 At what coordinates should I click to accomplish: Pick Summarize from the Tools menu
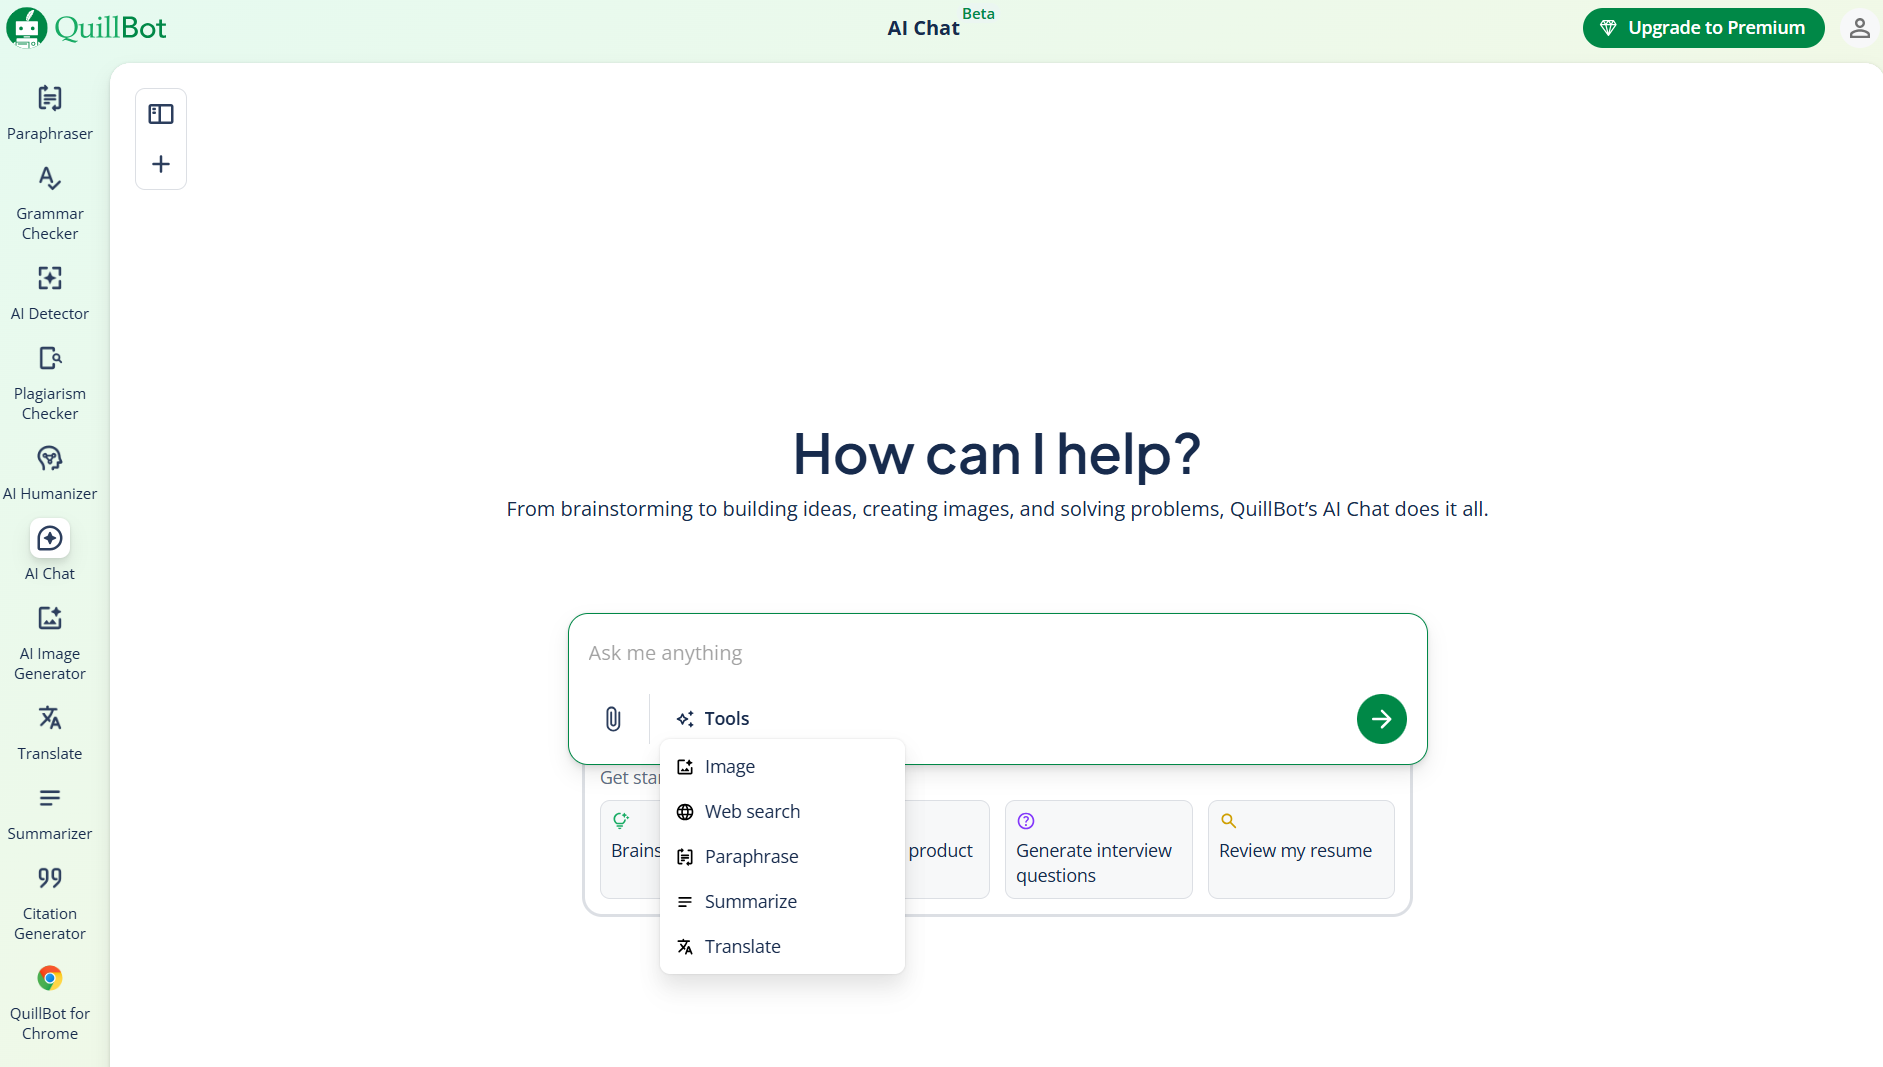(750, 902)
